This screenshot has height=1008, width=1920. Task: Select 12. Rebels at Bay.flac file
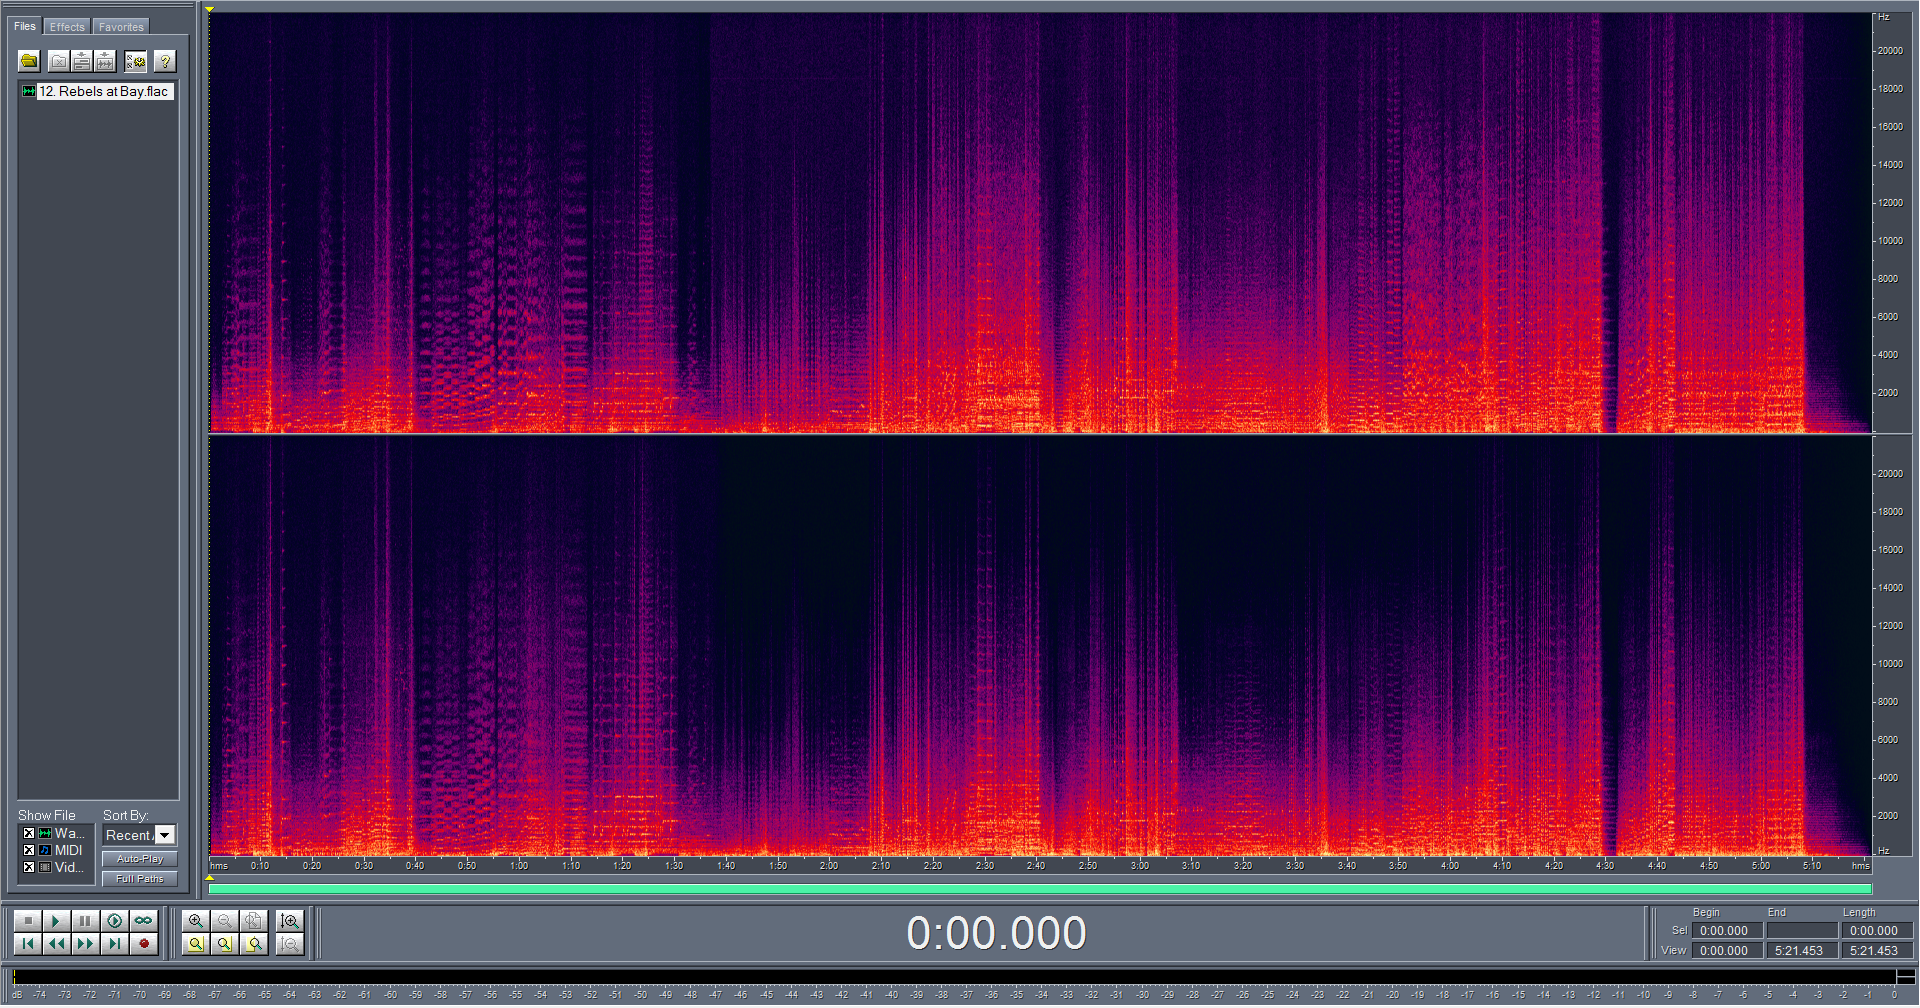click(x=103, y=91)
